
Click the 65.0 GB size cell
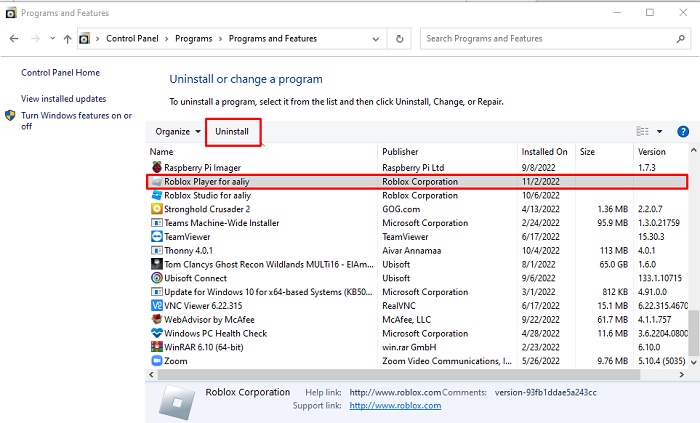pyautogui.click(x=613, y=265)
